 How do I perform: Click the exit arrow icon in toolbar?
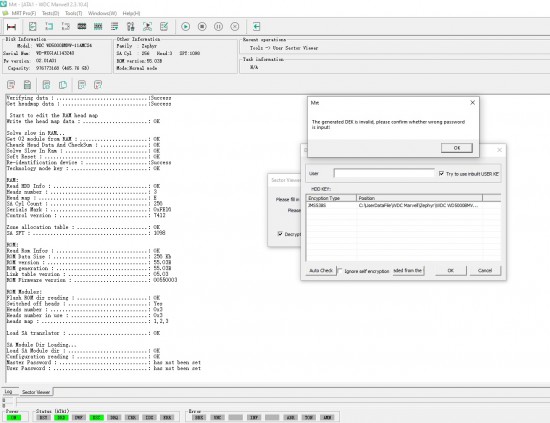point(256,27)
